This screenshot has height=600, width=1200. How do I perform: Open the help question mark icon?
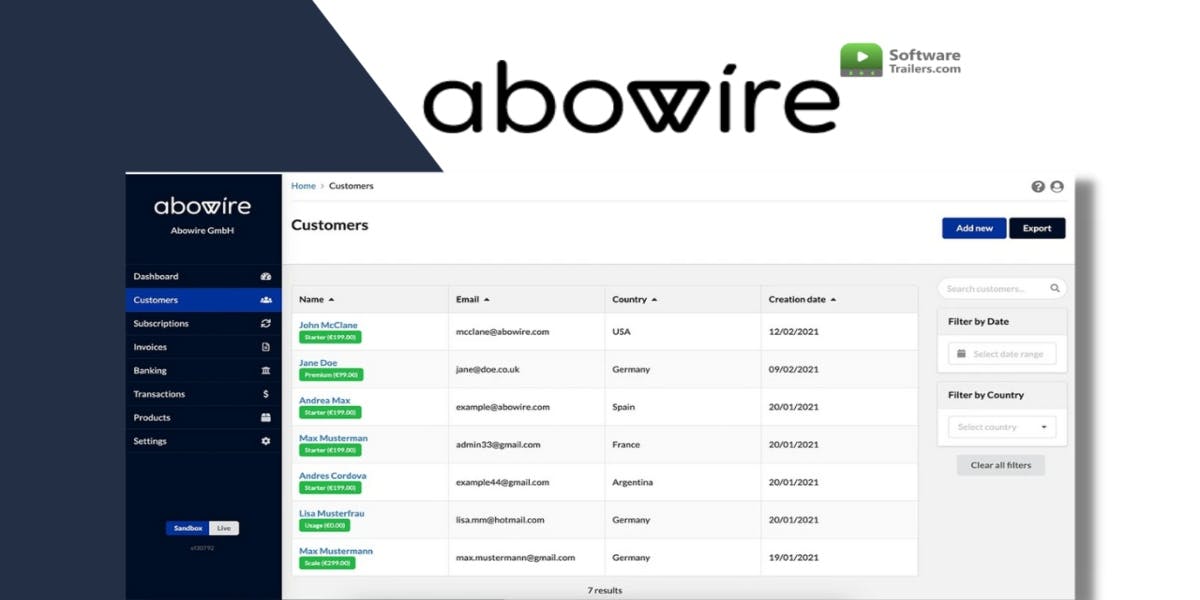point(1038,187)
